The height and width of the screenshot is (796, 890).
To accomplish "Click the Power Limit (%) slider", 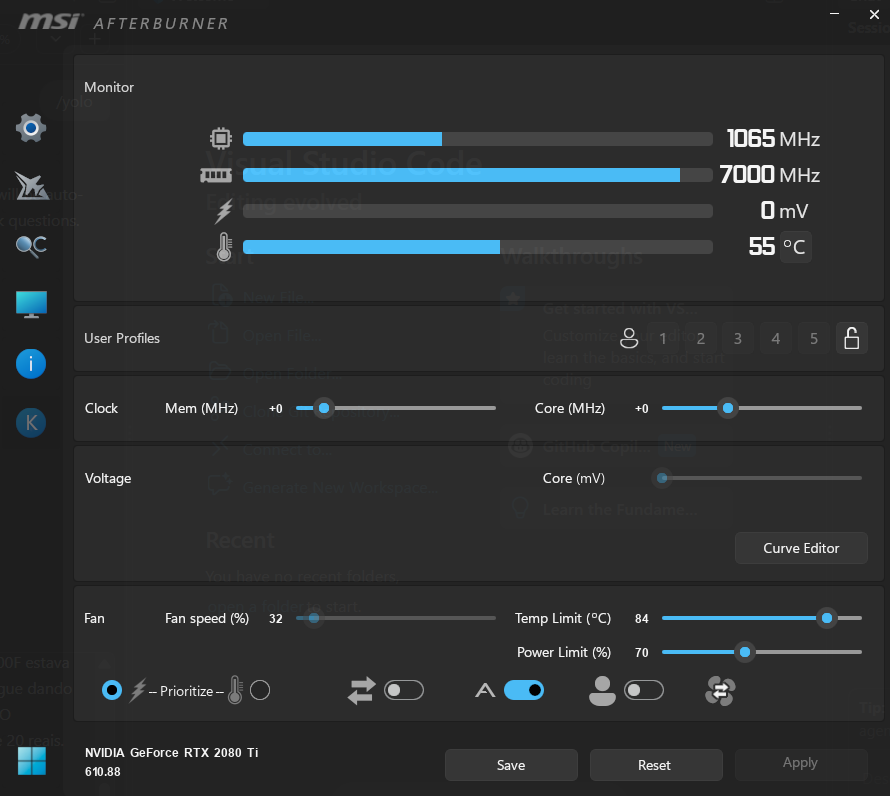I will (762, 652).
